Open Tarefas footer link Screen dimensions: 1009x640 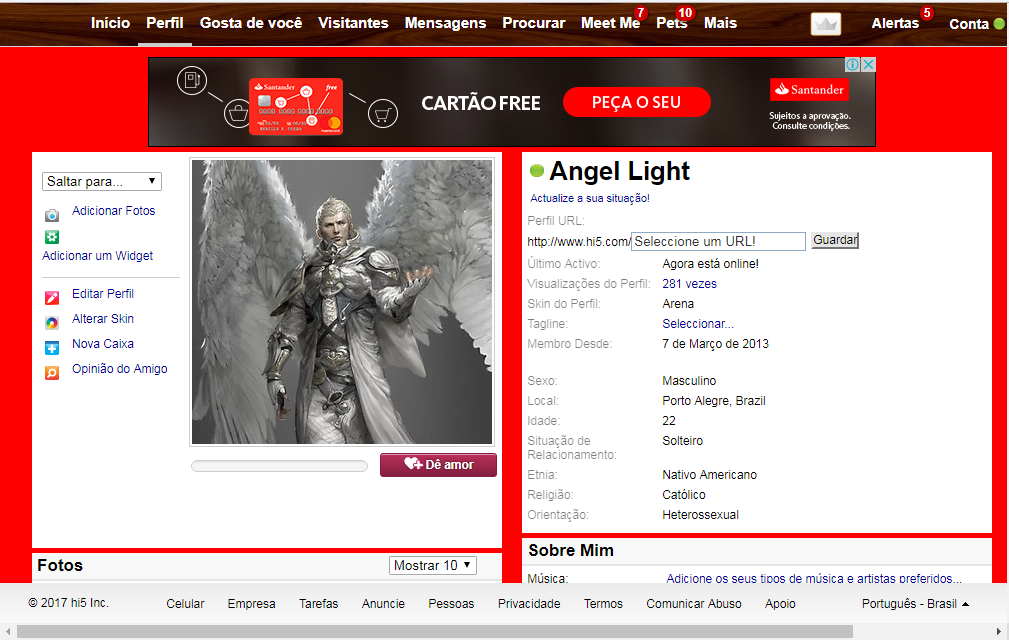(319, 603)
